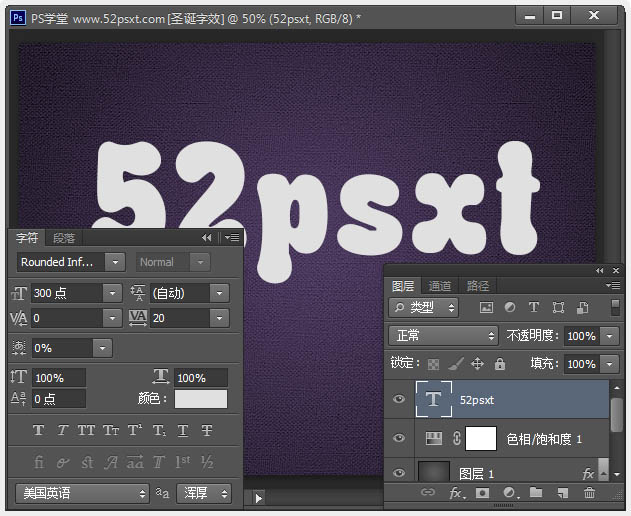Delete layer using the trash icon
The image size is (631, 516).
tap(589, 493)
